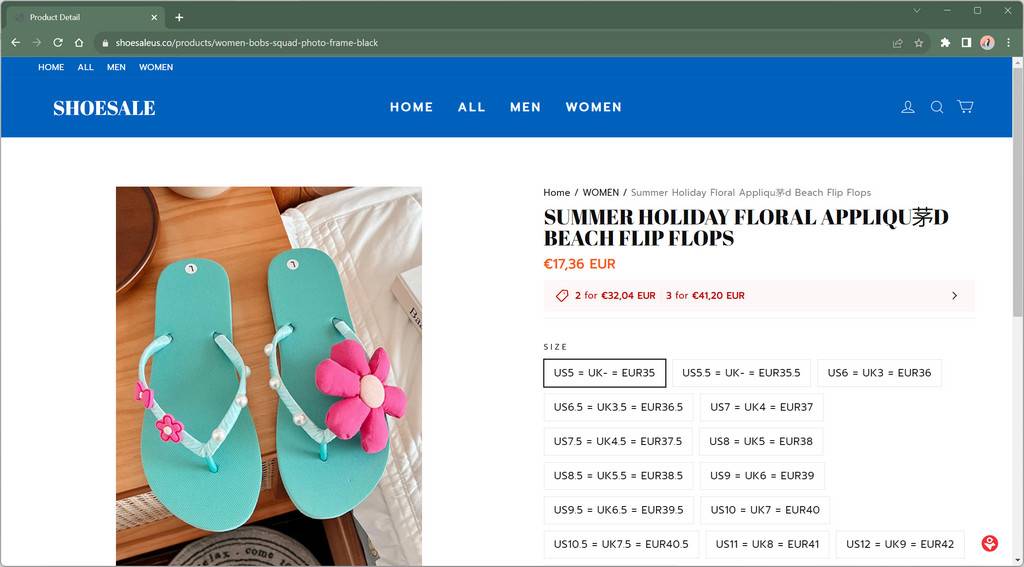Open the account login icon

click(908, 107)
